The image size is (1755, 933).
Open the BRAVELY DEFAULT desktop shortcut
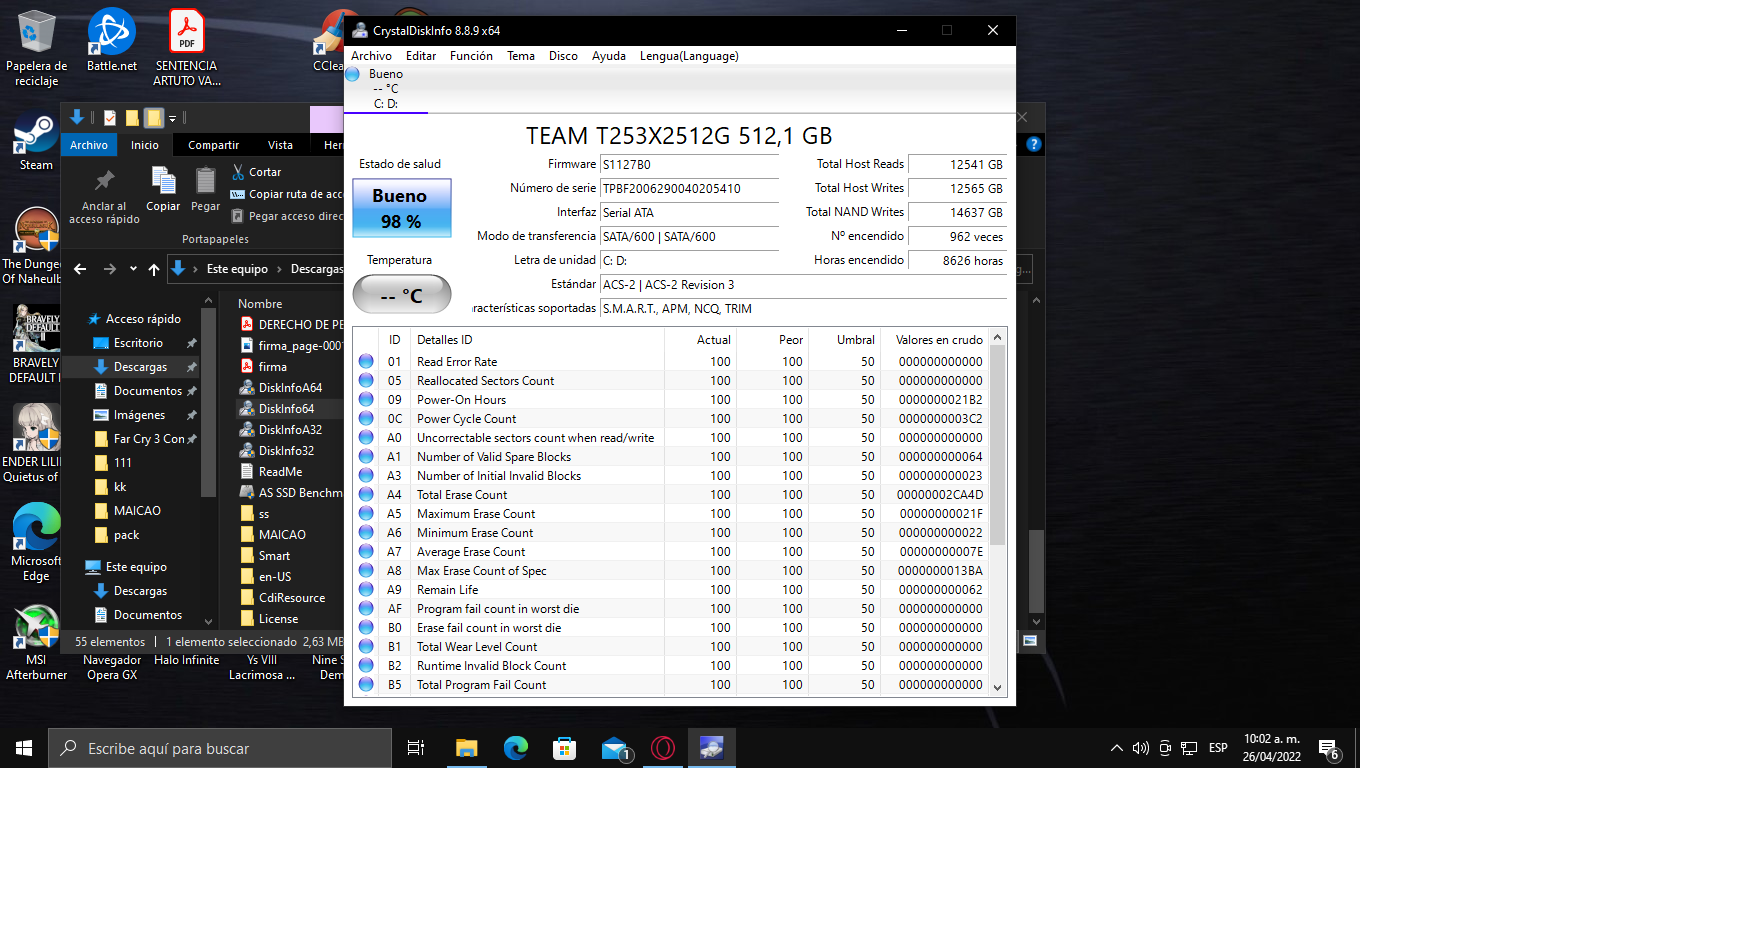click(x=36, y=344)
